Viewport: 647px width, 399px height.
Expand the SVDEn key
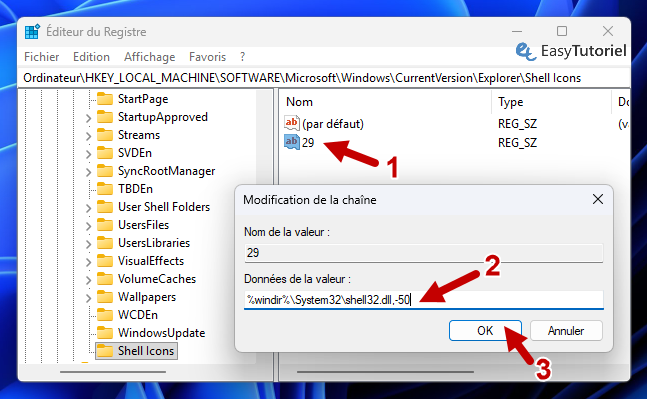click(x=88, y=154)
